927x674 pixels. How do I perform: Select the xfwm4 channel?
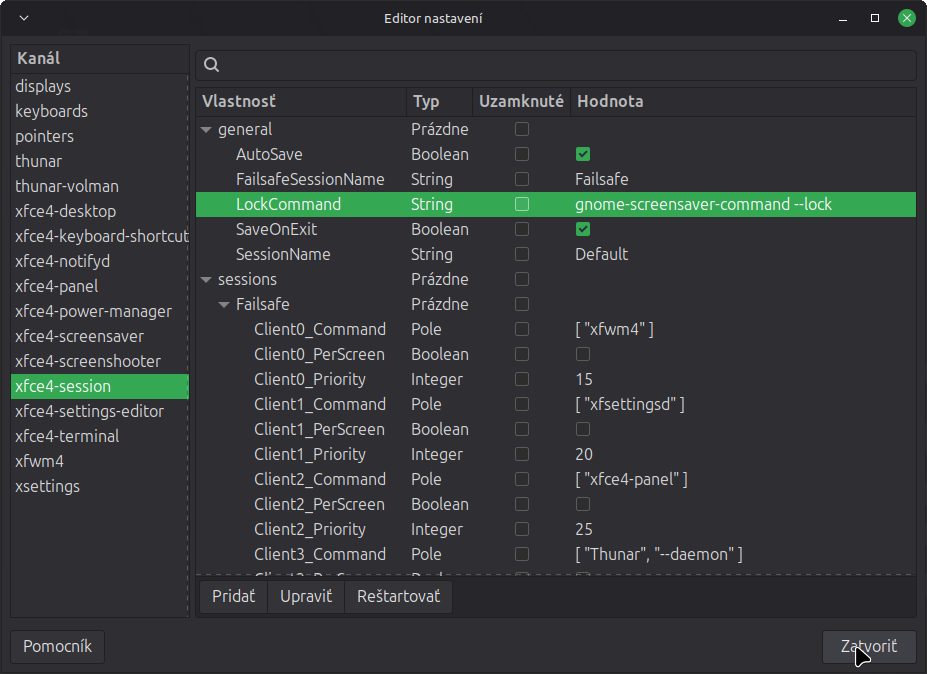pos(40,461)
